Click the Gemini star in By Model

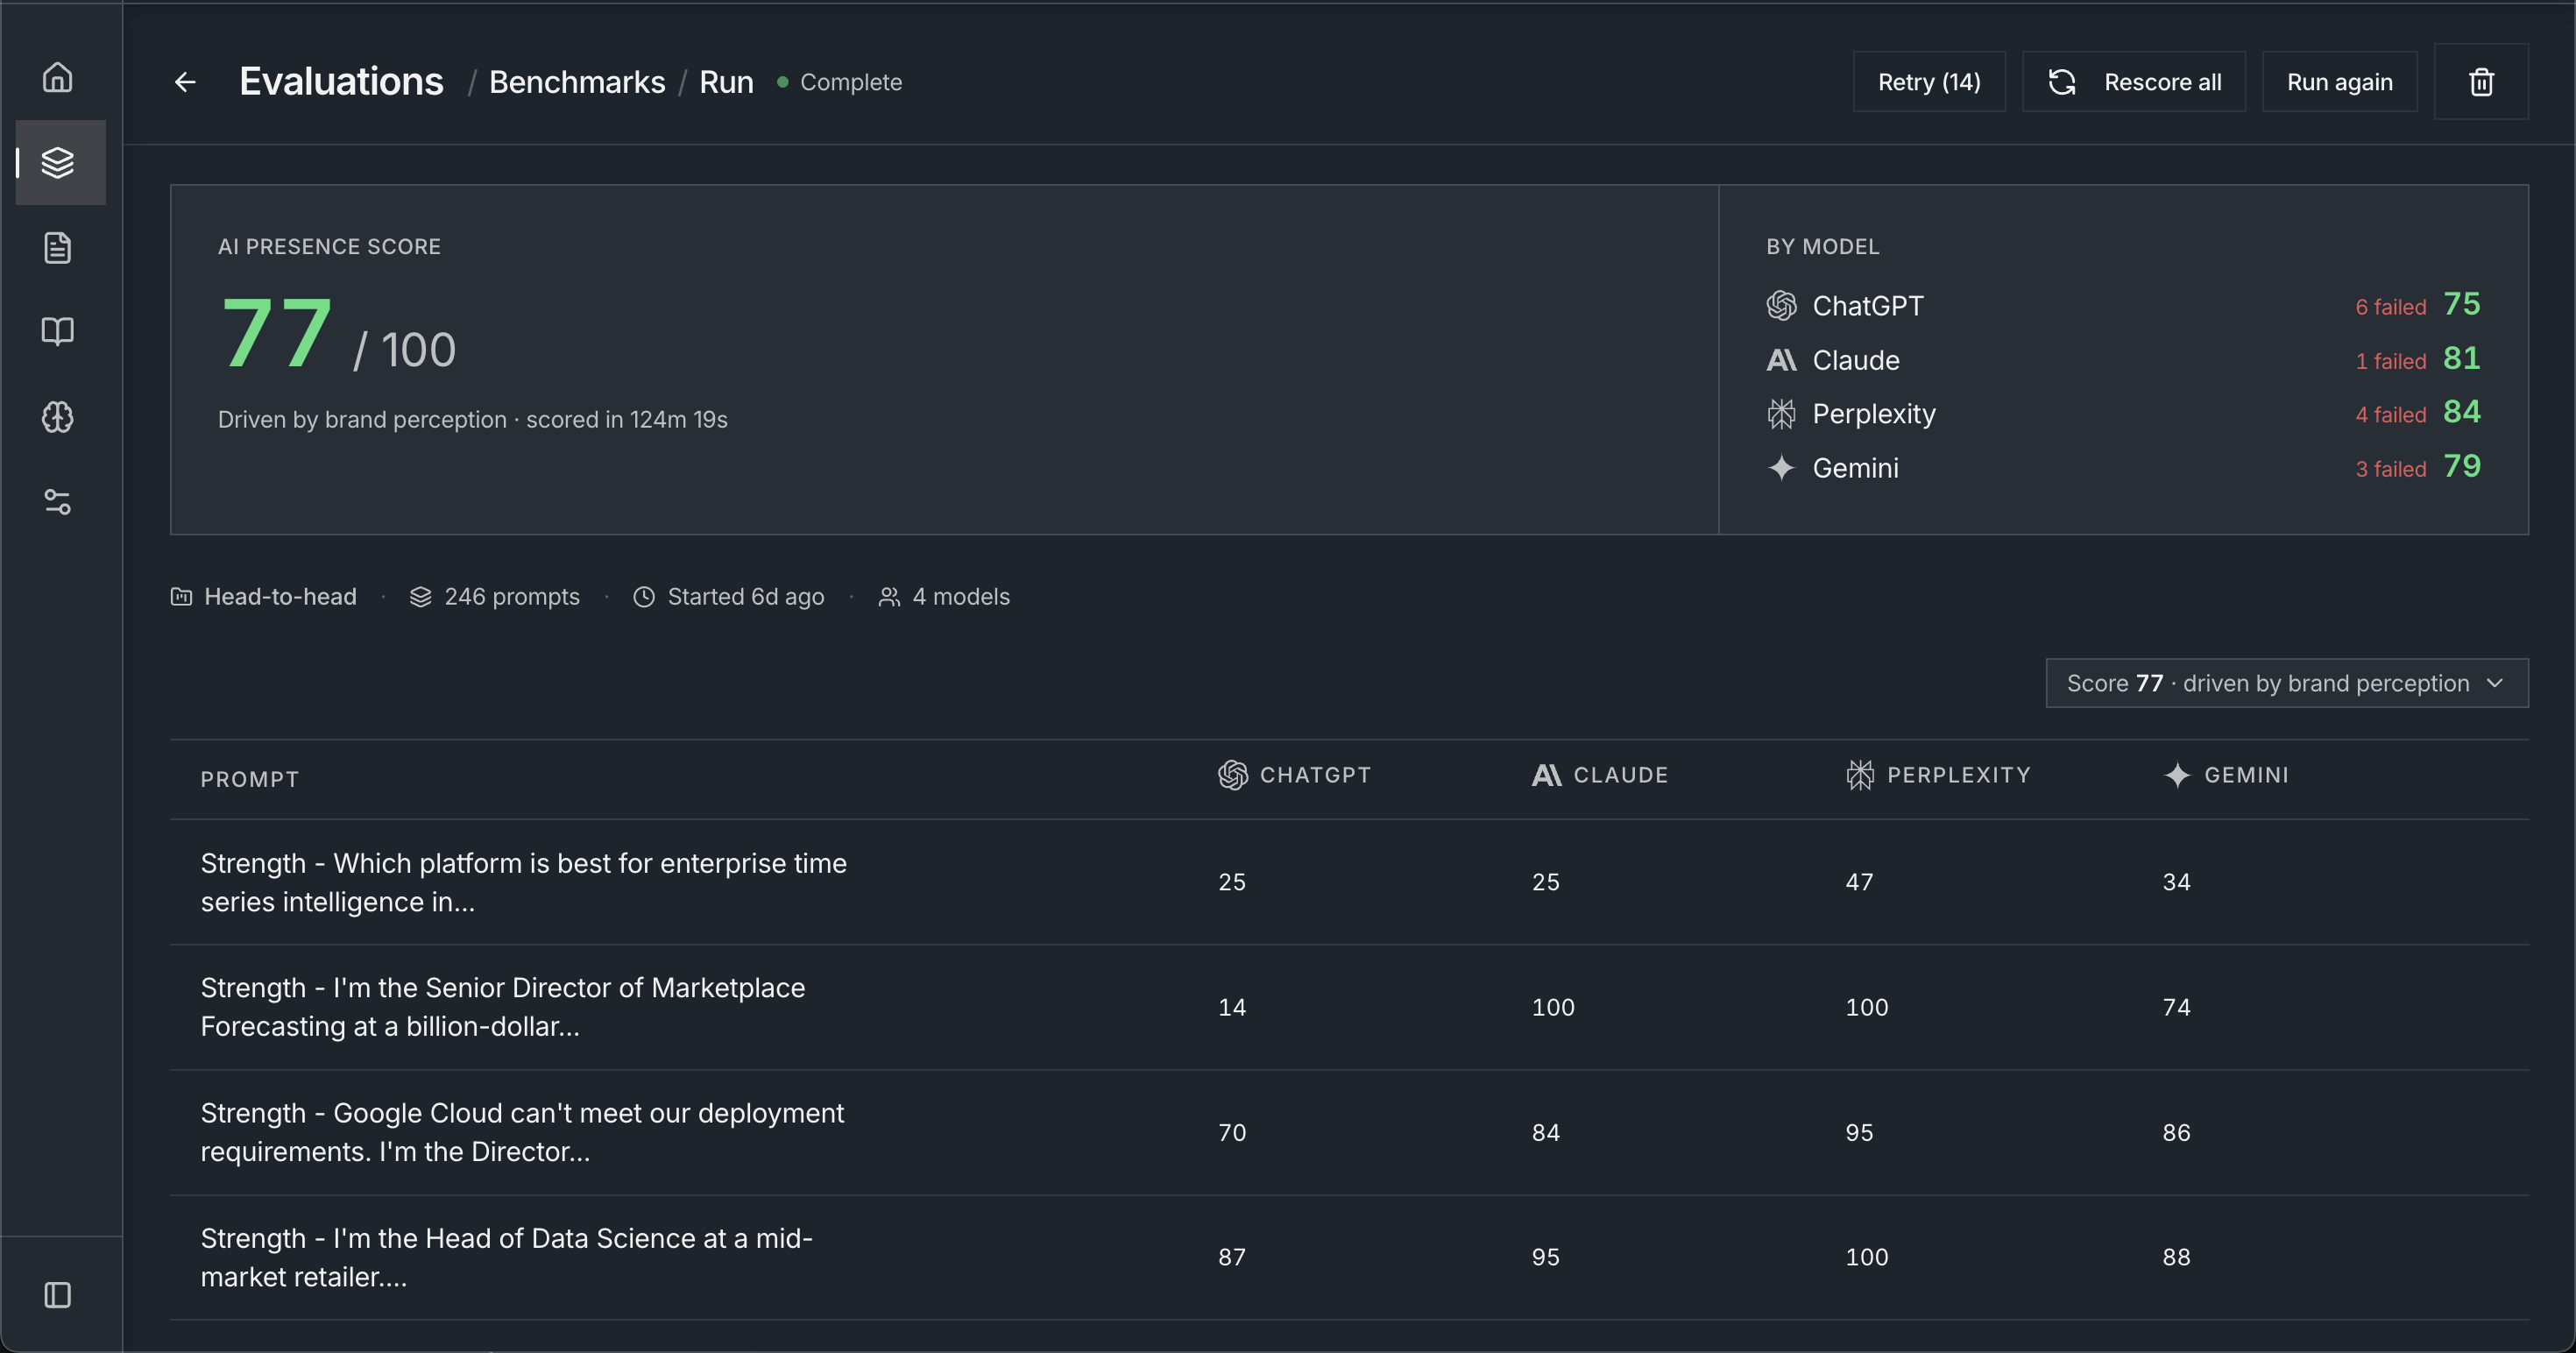(1782, 468)
